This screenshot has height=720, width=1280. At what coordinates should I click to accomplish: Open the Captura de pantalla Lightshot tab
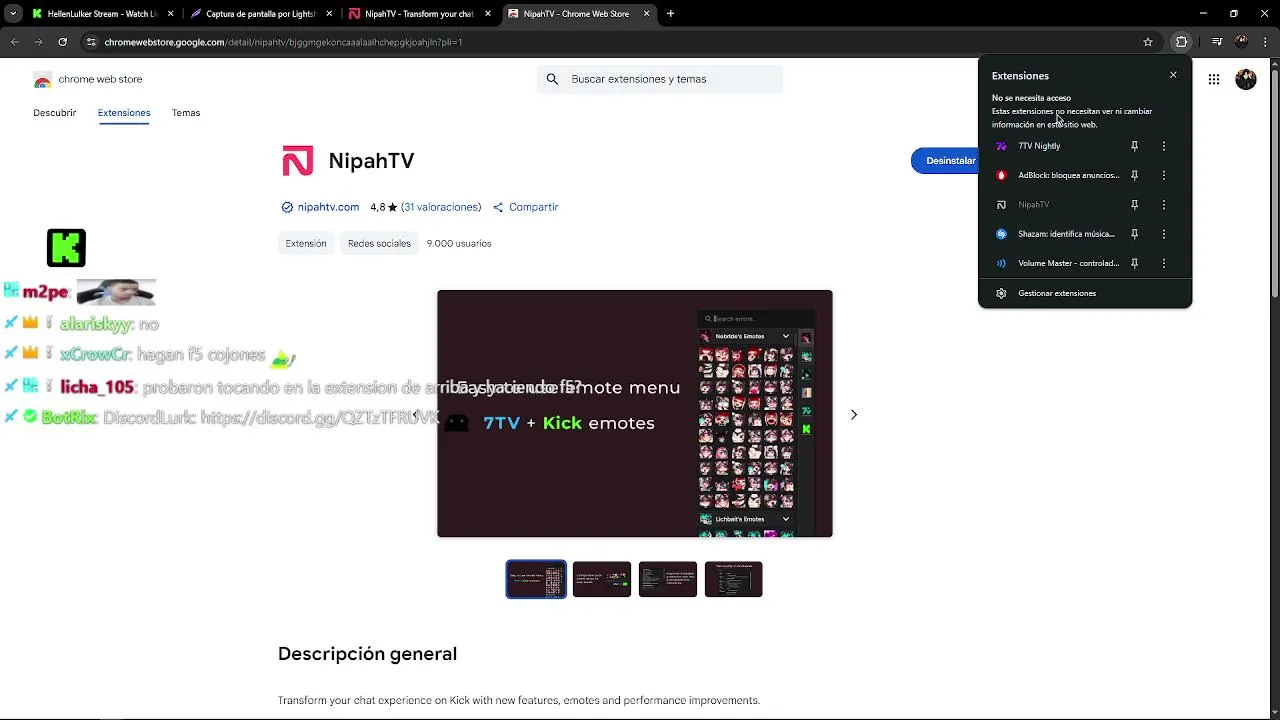[260, 14]
